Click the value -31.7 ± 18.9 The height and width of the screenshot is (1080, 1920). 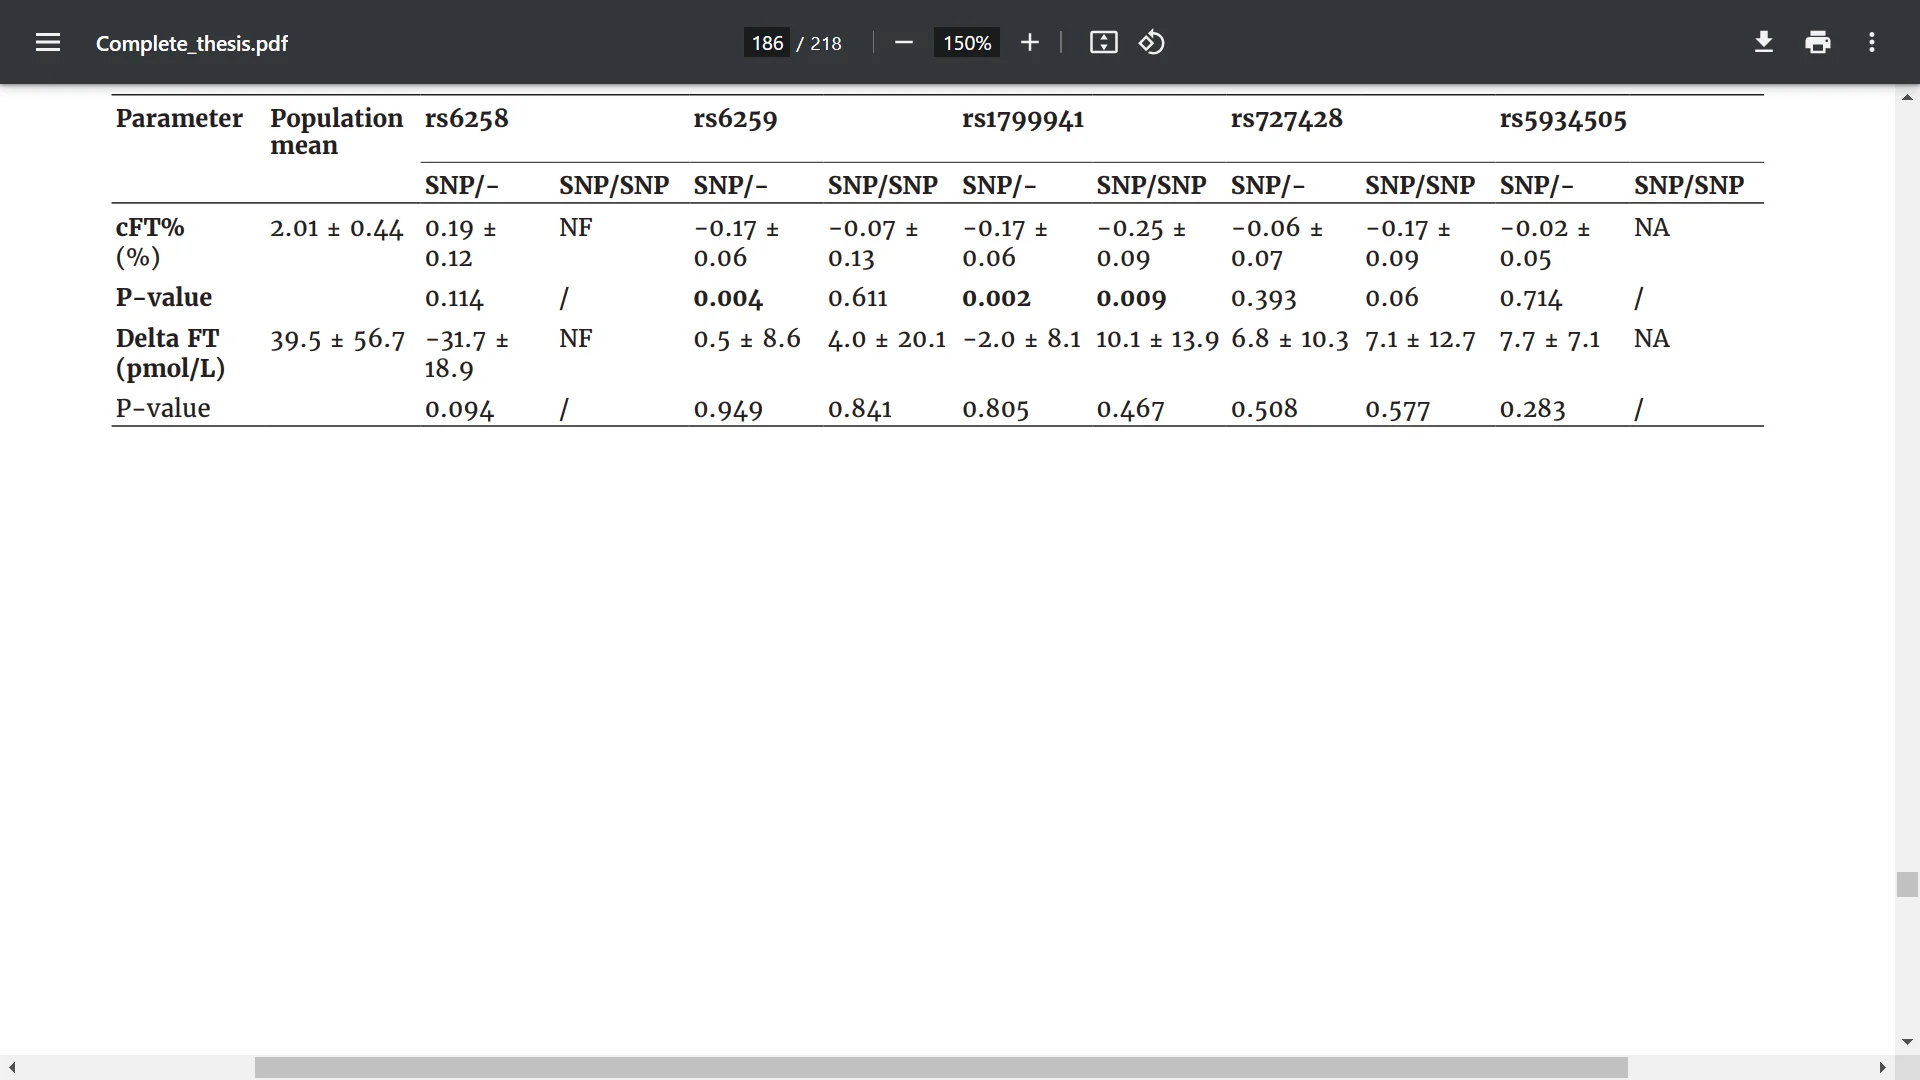466,354
